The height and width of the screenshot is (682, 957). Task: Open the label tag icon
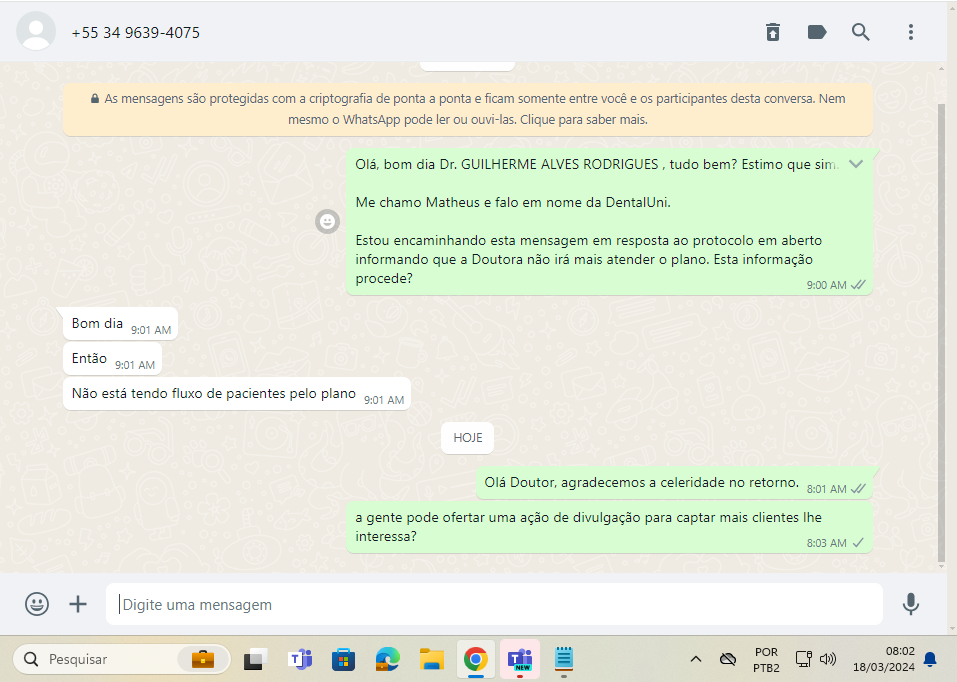click(x=817, y=32)
